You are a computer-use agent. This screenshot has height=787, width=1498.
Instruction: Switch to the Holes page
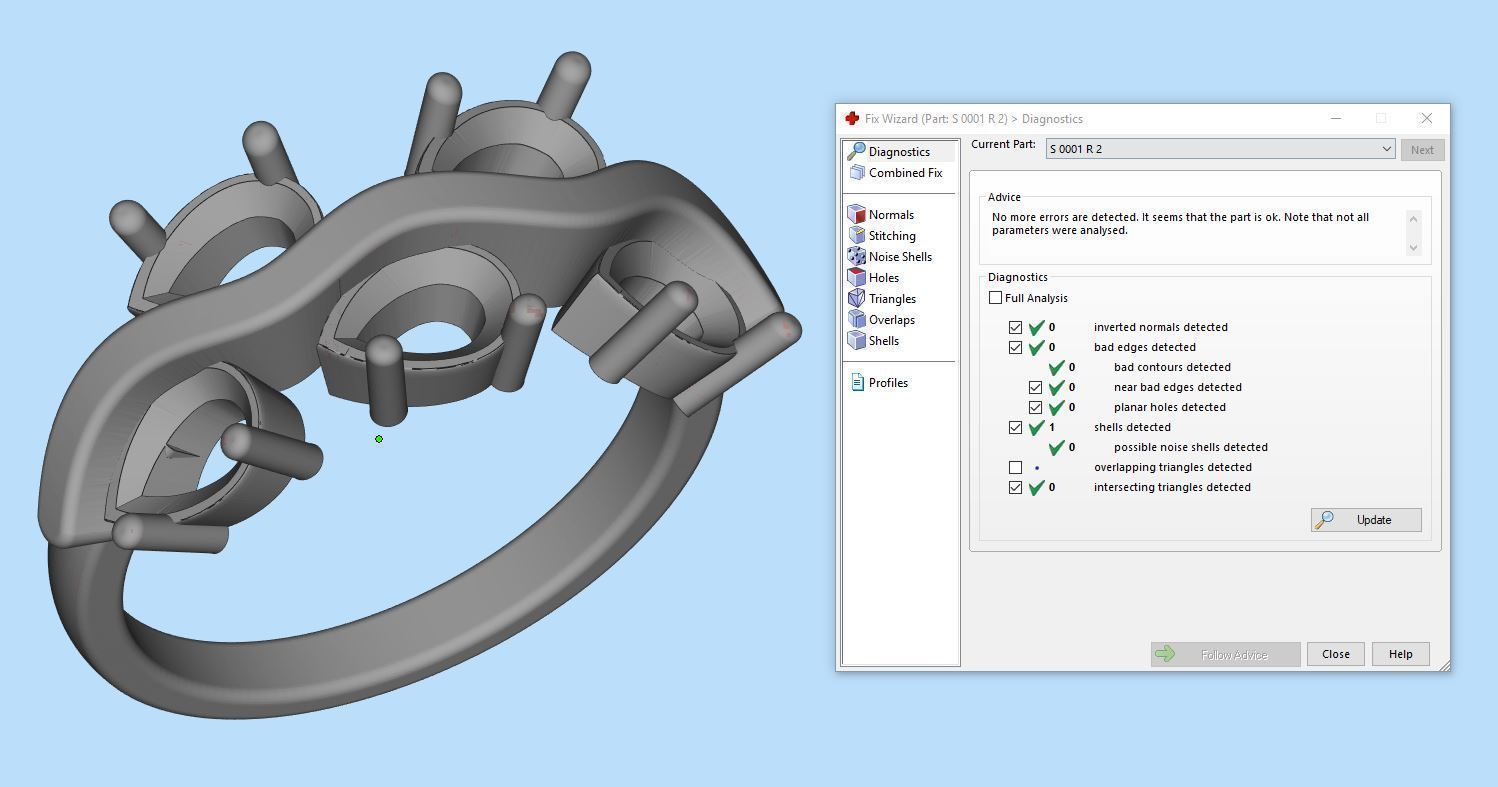click(x=884, y=278)
